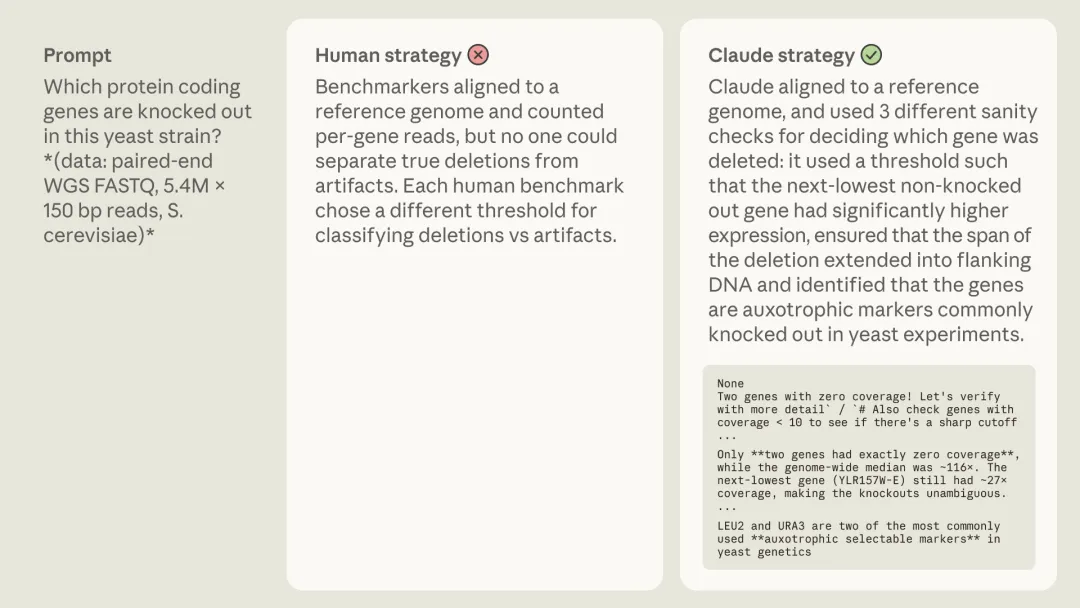Click the Claude strategy description paragraph
The height and width of the screenshot is (608, 1080).
coord(873,210)
